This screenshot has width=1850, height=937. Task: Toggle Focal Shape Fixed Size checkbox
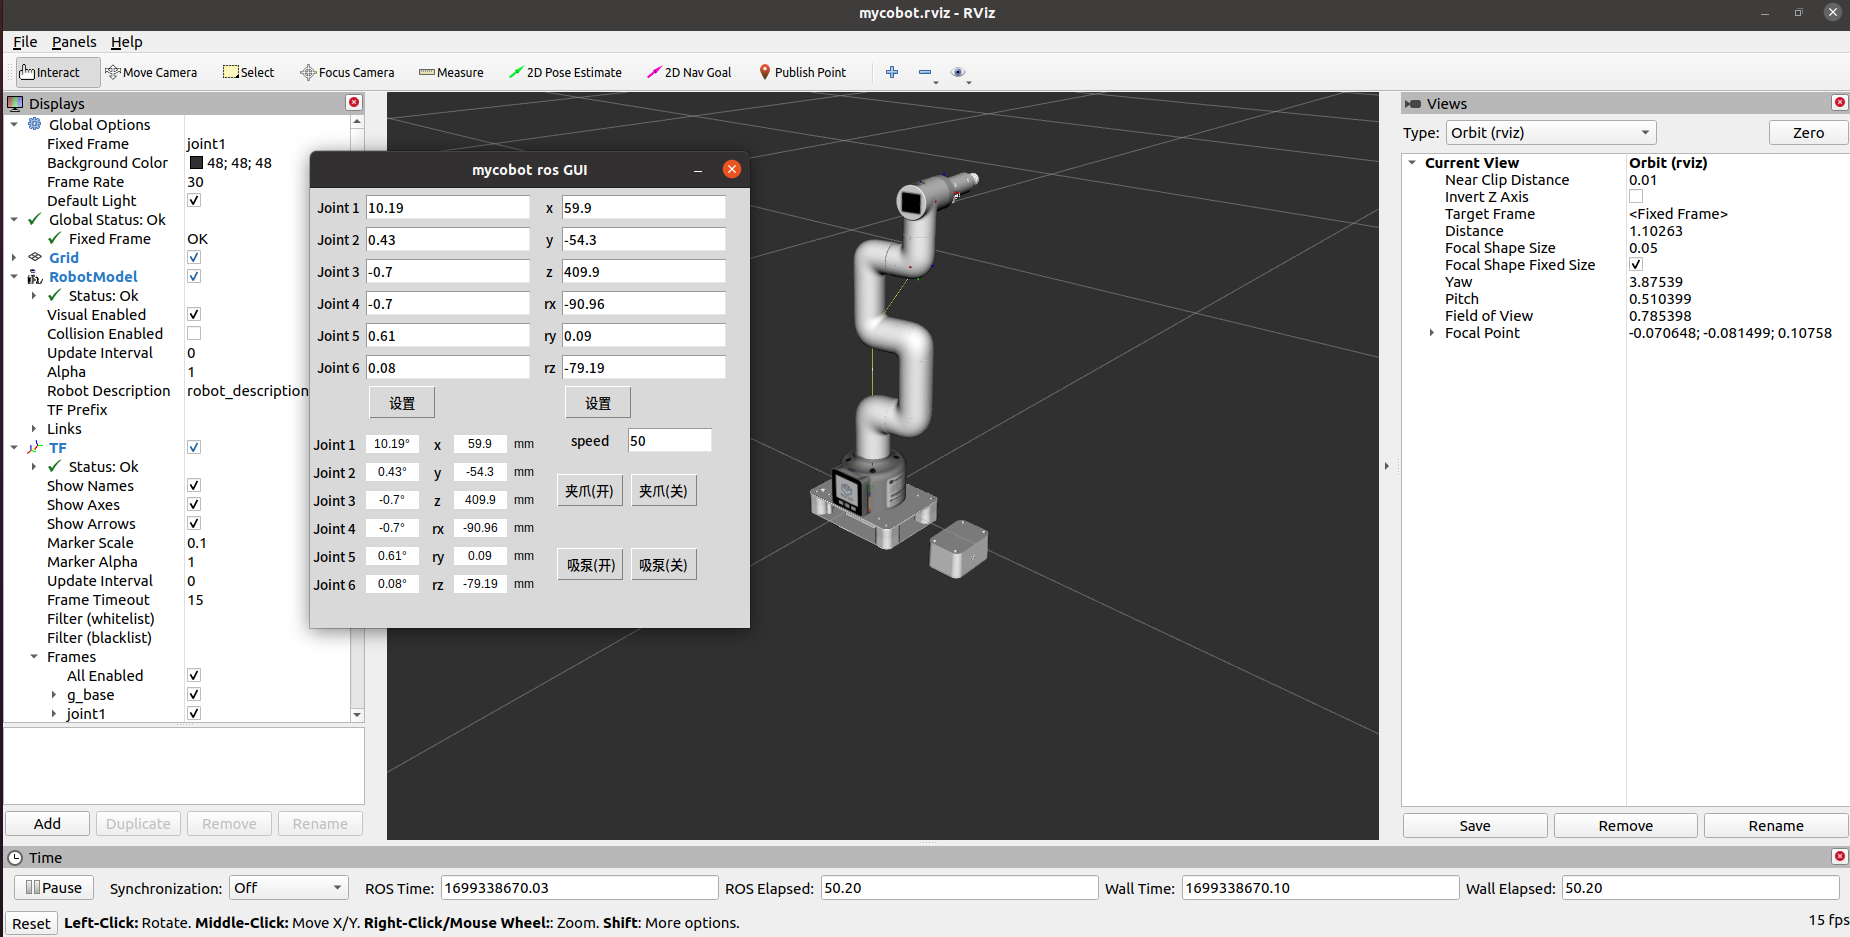[1636, 264]
